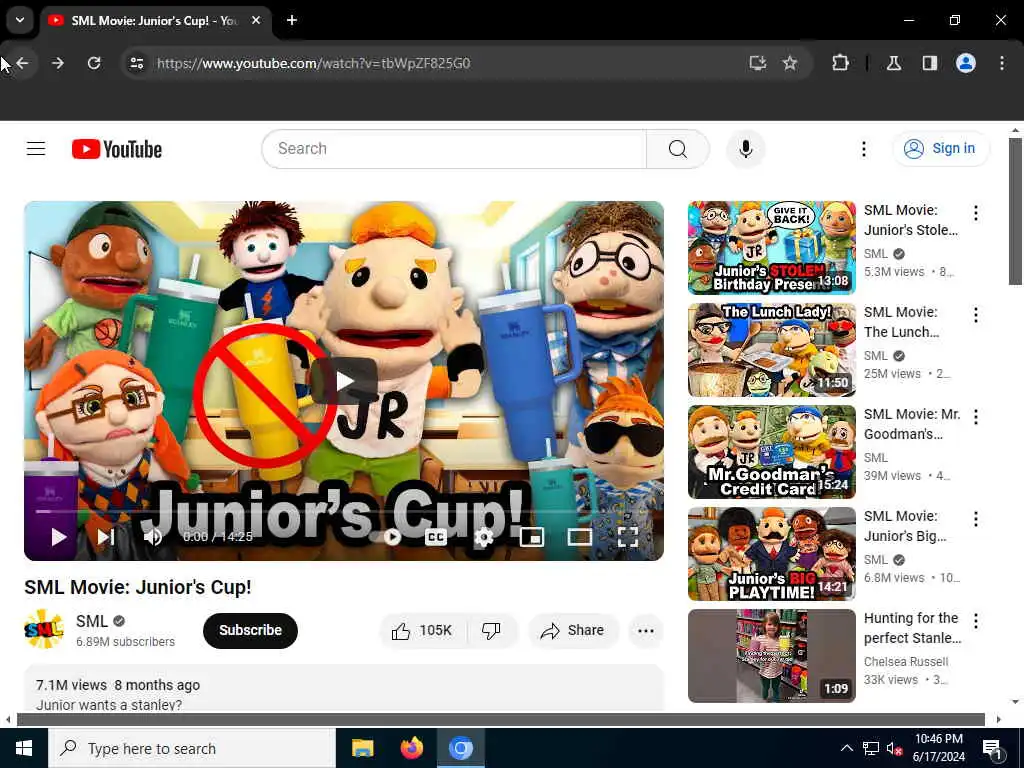The width and height of the screenshot is (1024, 768).
Task: Open YouTube settings three-dot menu near Sign in
Action: point(863,149)
